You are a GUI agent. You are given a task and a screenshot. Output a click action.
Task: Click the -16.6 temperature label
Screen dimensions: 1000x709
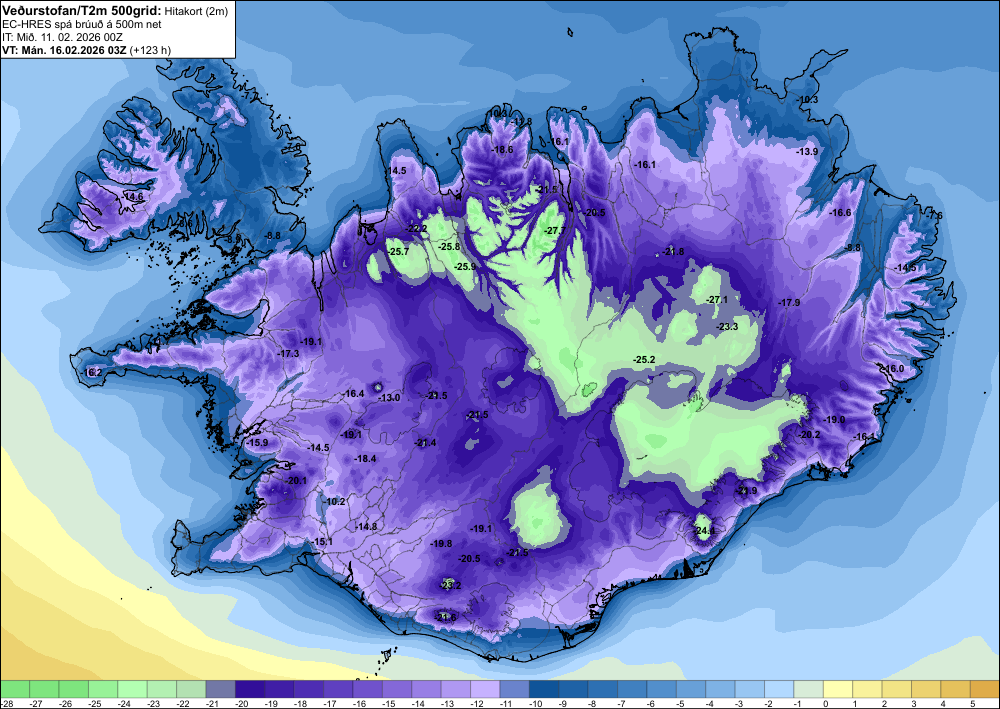coord(840,213)
